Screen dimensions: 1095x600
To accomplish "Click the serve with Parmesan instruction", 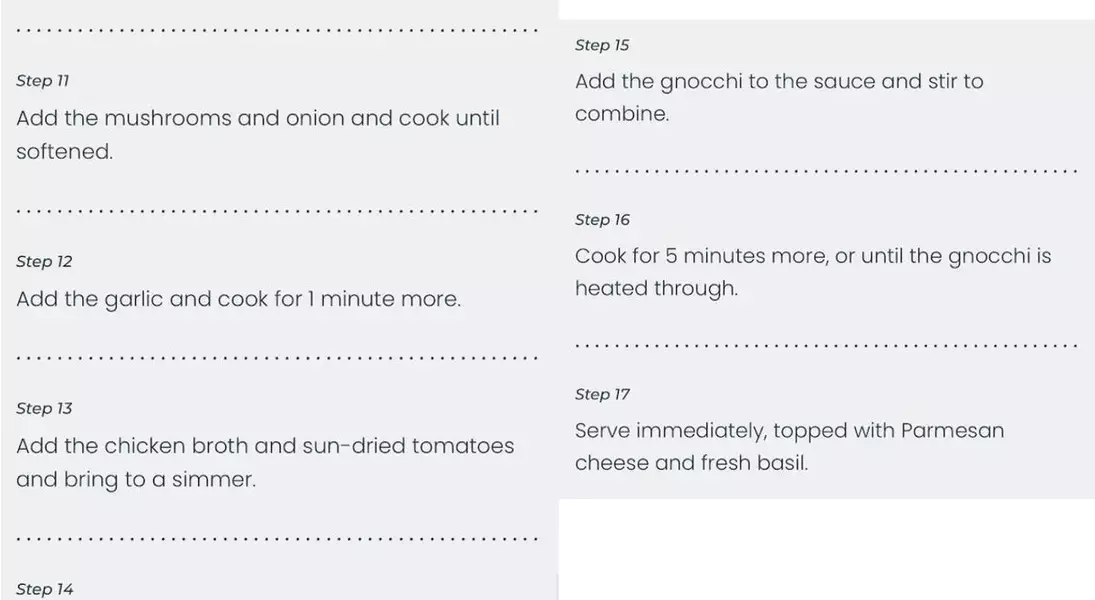I will pos(790,446).
